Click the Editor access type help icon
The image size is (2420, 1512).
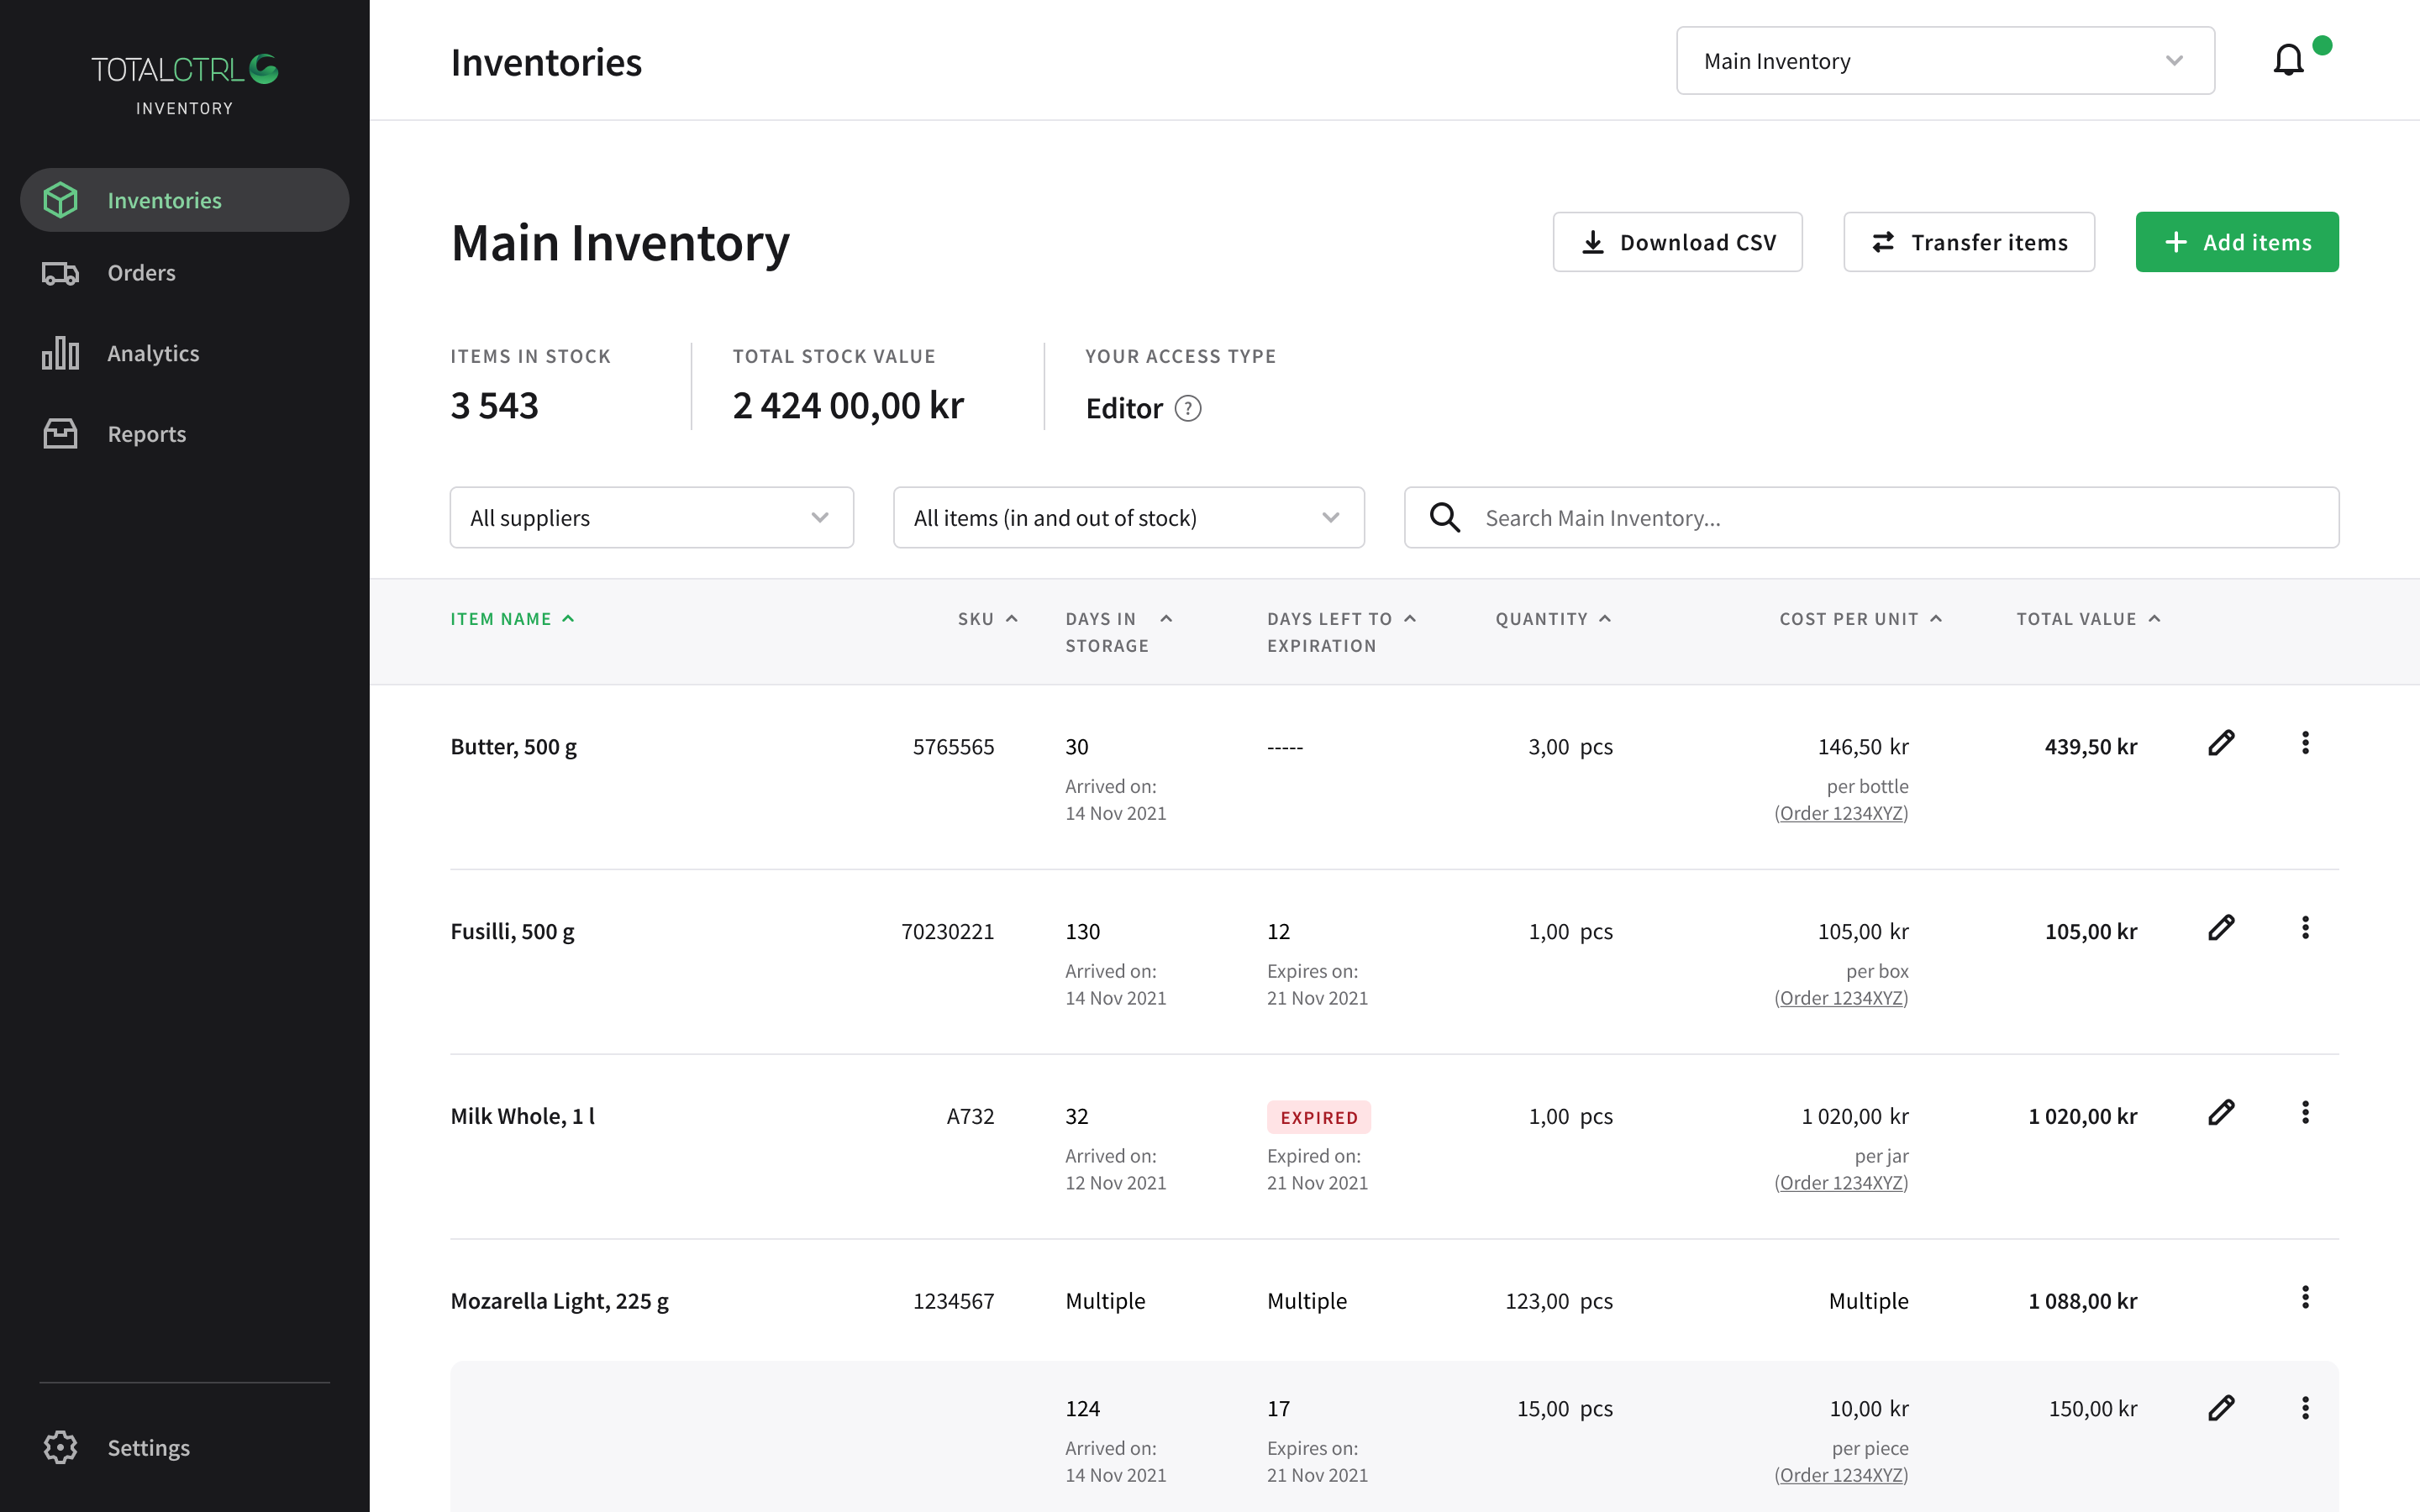click(x=1187, y=408)
